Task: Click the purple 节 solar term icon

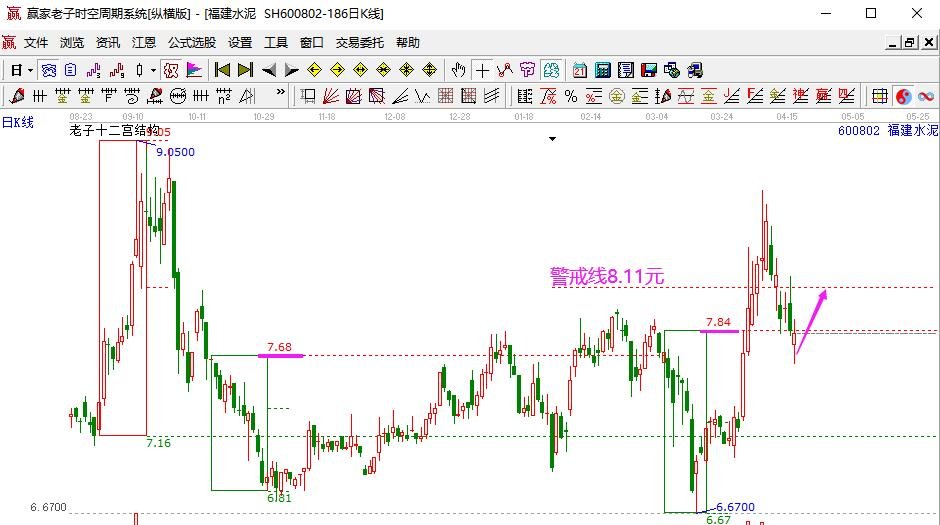Action: tap(528, 70)
